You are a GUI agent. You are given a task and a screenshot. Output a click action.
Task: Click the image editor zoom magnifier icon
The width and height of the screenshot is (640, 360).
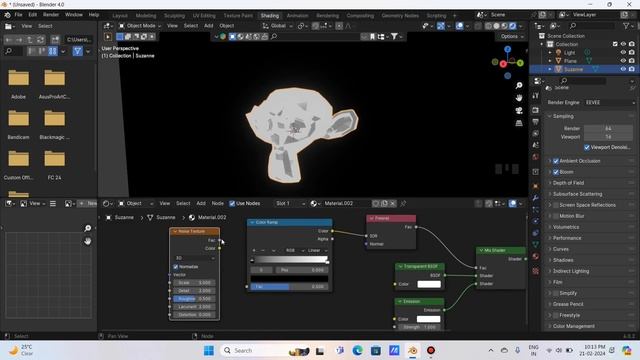coord(87,228)
